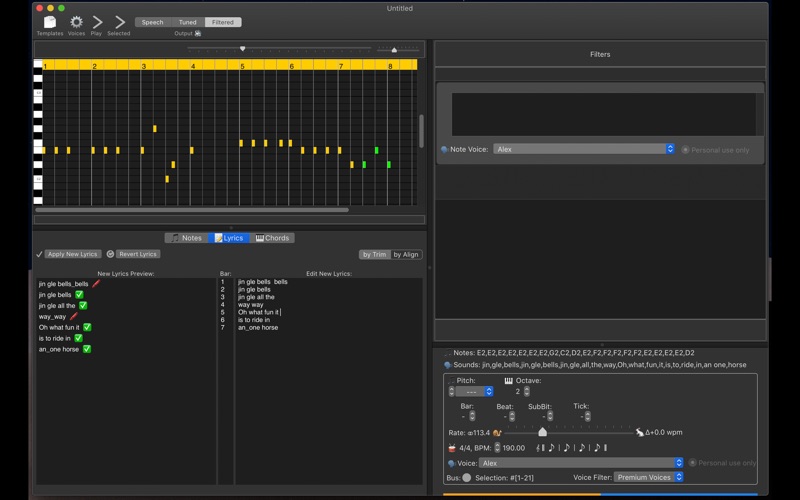800x500 pixels.
Task: Click the circular revert icon beside Revert Lyrics
Action: coord(110,254)
